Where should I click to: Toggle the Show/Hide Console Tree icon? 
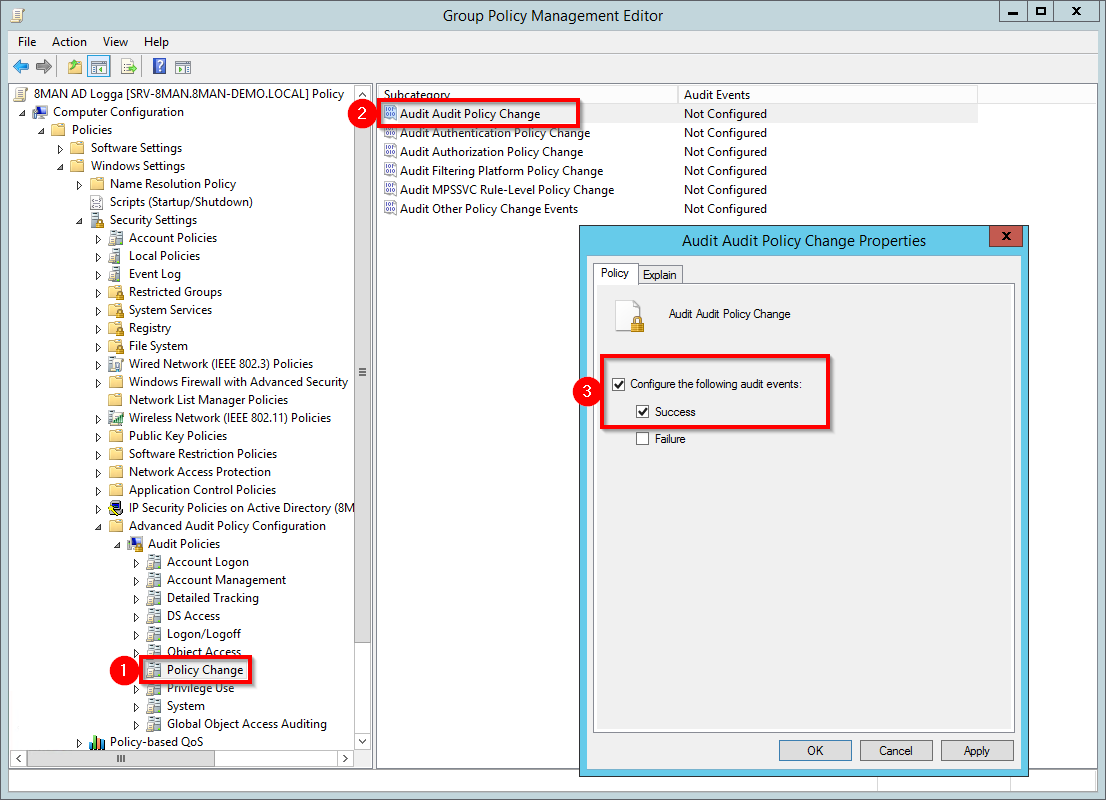pos(99,67)
